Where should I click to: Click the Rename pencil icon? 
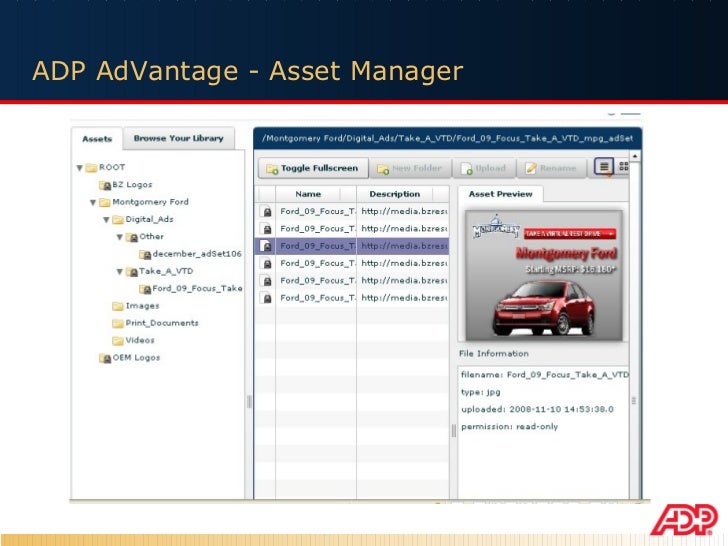pyautogui.click(x=531, y=168)
